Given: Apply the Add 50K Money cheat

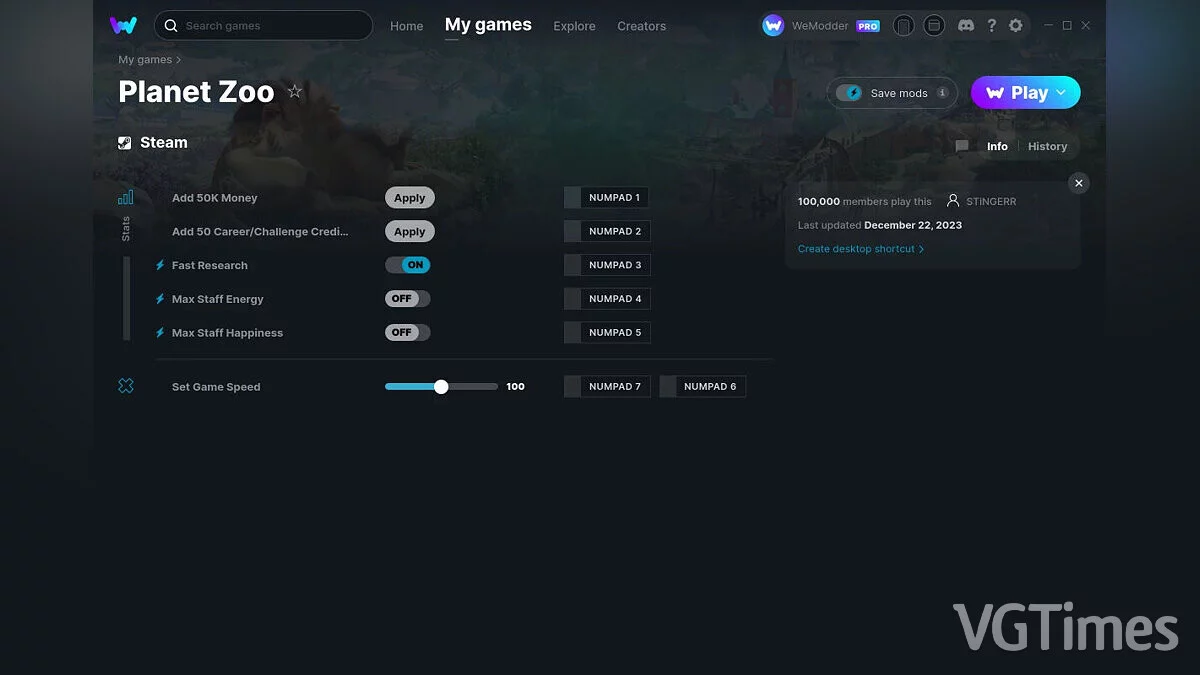Looking at the screenshot, I should [410, 198].
